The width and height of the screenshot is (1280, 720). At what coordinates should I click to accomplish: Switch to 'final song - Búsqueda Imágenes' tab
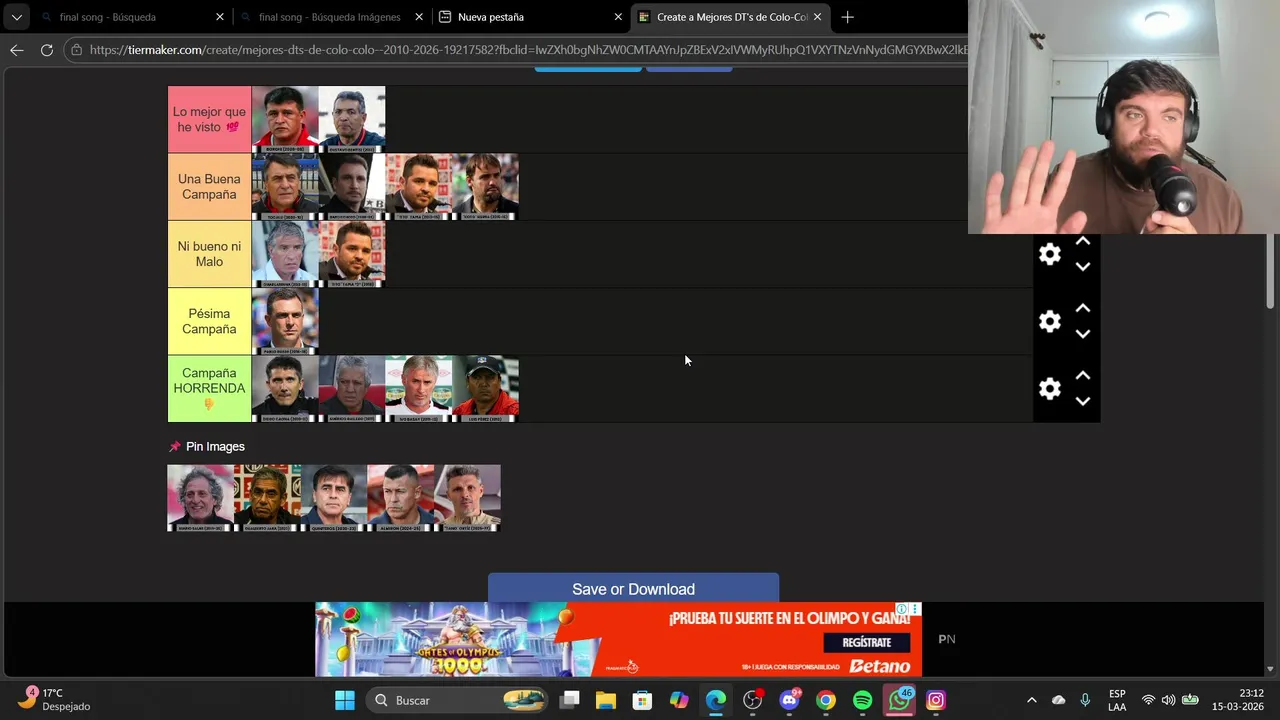pyautogui.click(x=330, y=17)
